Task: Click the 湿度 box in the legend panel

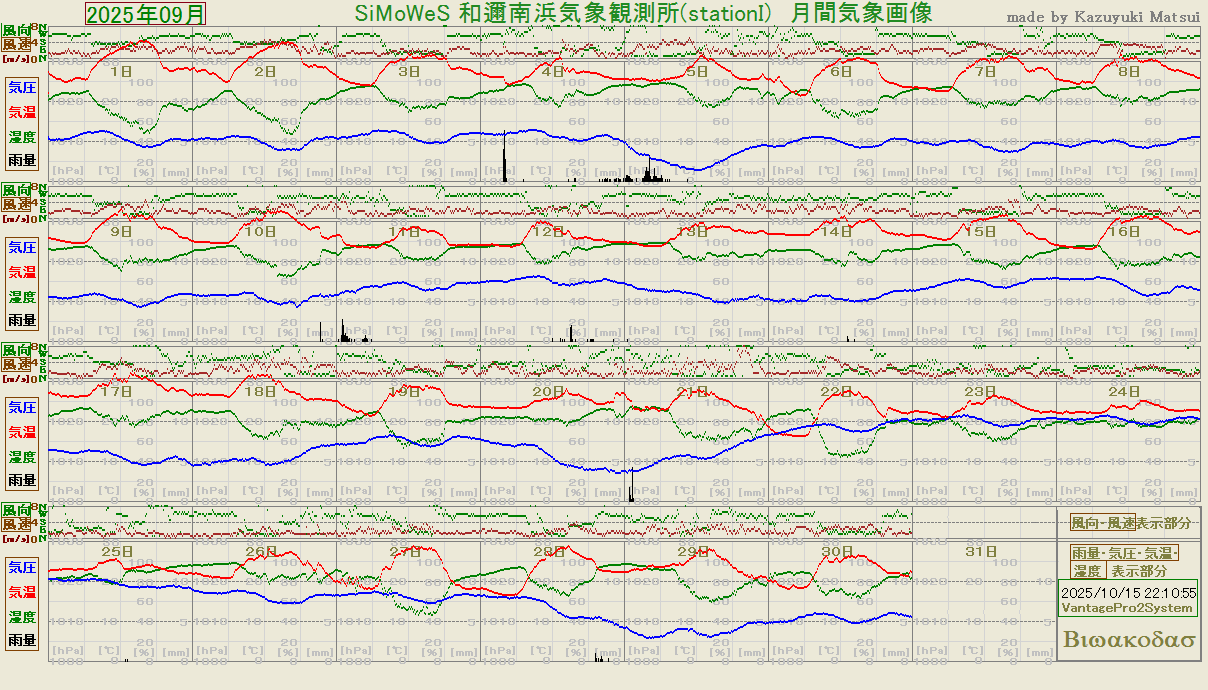Action: pos(1087,571)
